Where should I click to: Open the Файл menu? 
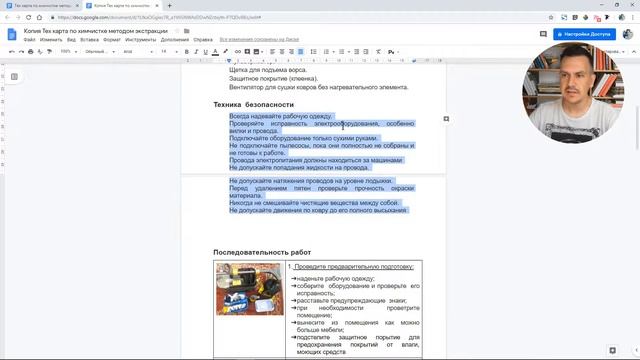[x=29, y=40]
